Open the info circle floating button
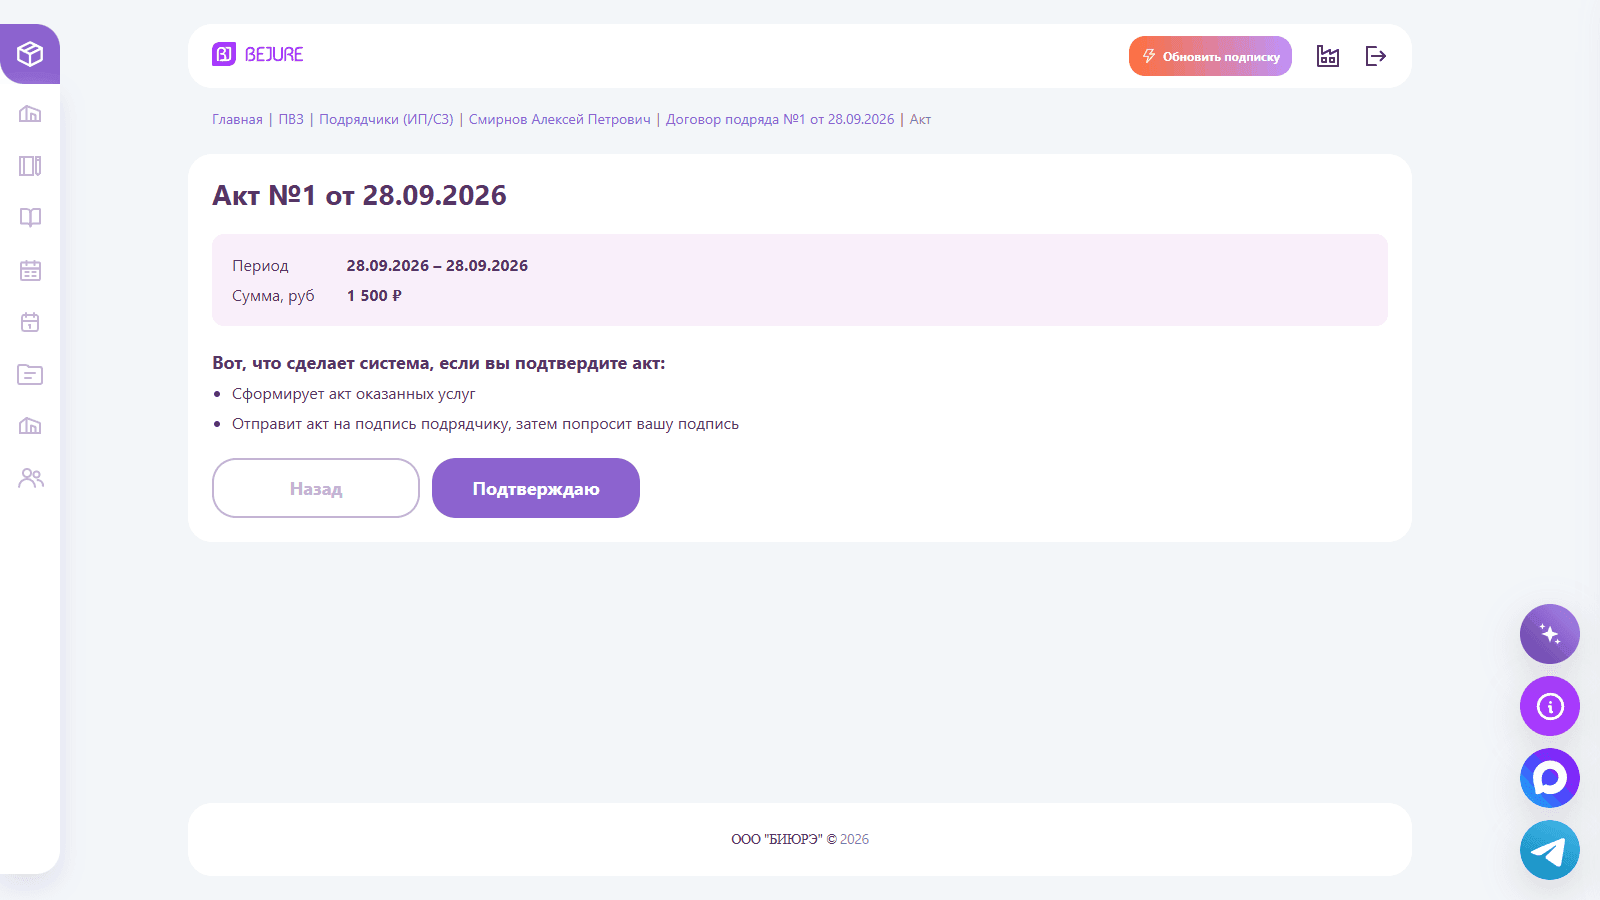The height and width of the screenshot is (900, 1600). coord(1550,706)
